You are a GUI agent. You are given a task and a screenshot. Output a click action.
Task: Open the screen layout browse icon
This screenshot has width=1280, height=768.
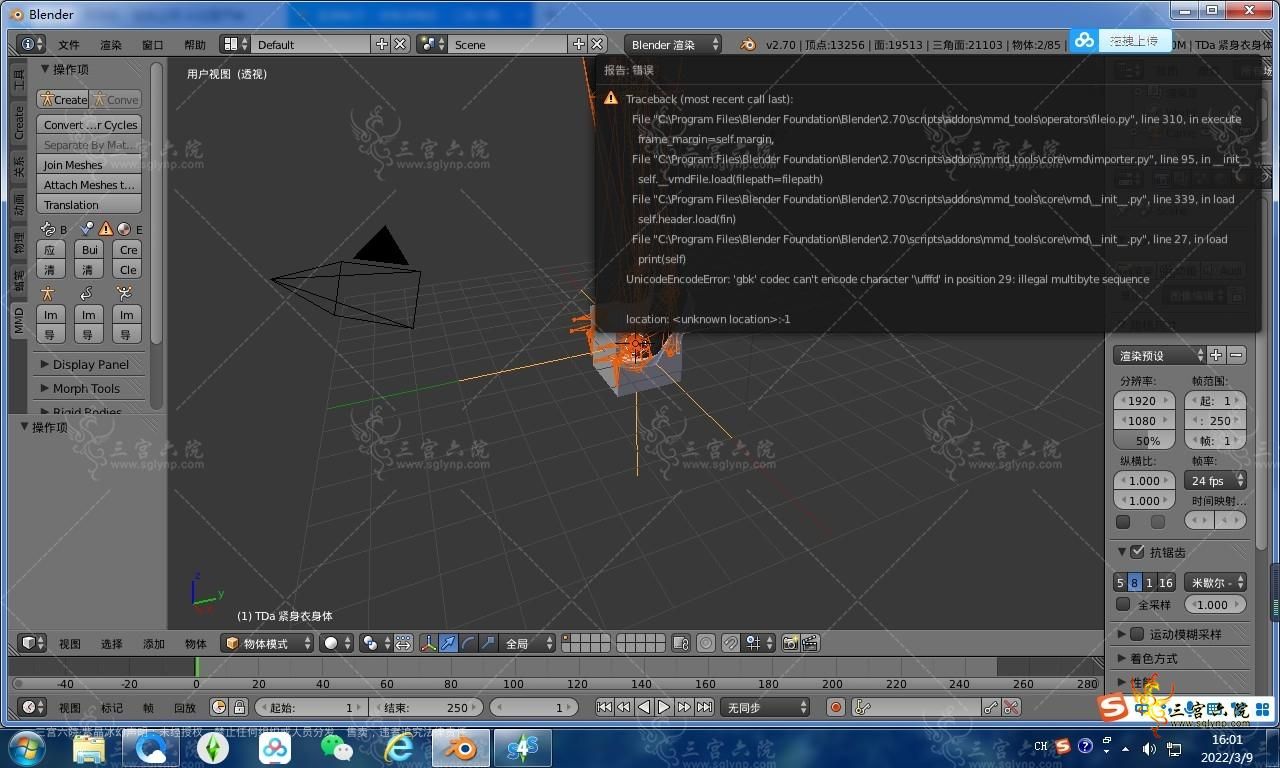[x=235, y=44]
